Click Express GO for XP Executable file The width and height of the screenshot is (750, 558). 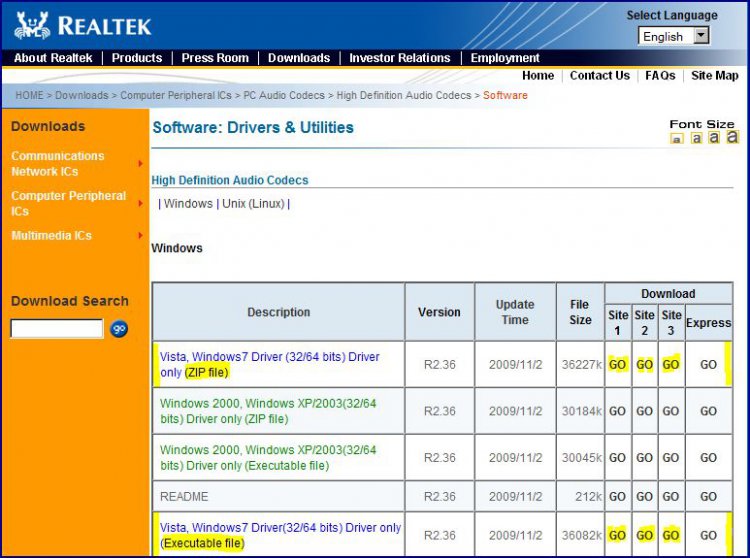tap(708, 458)
